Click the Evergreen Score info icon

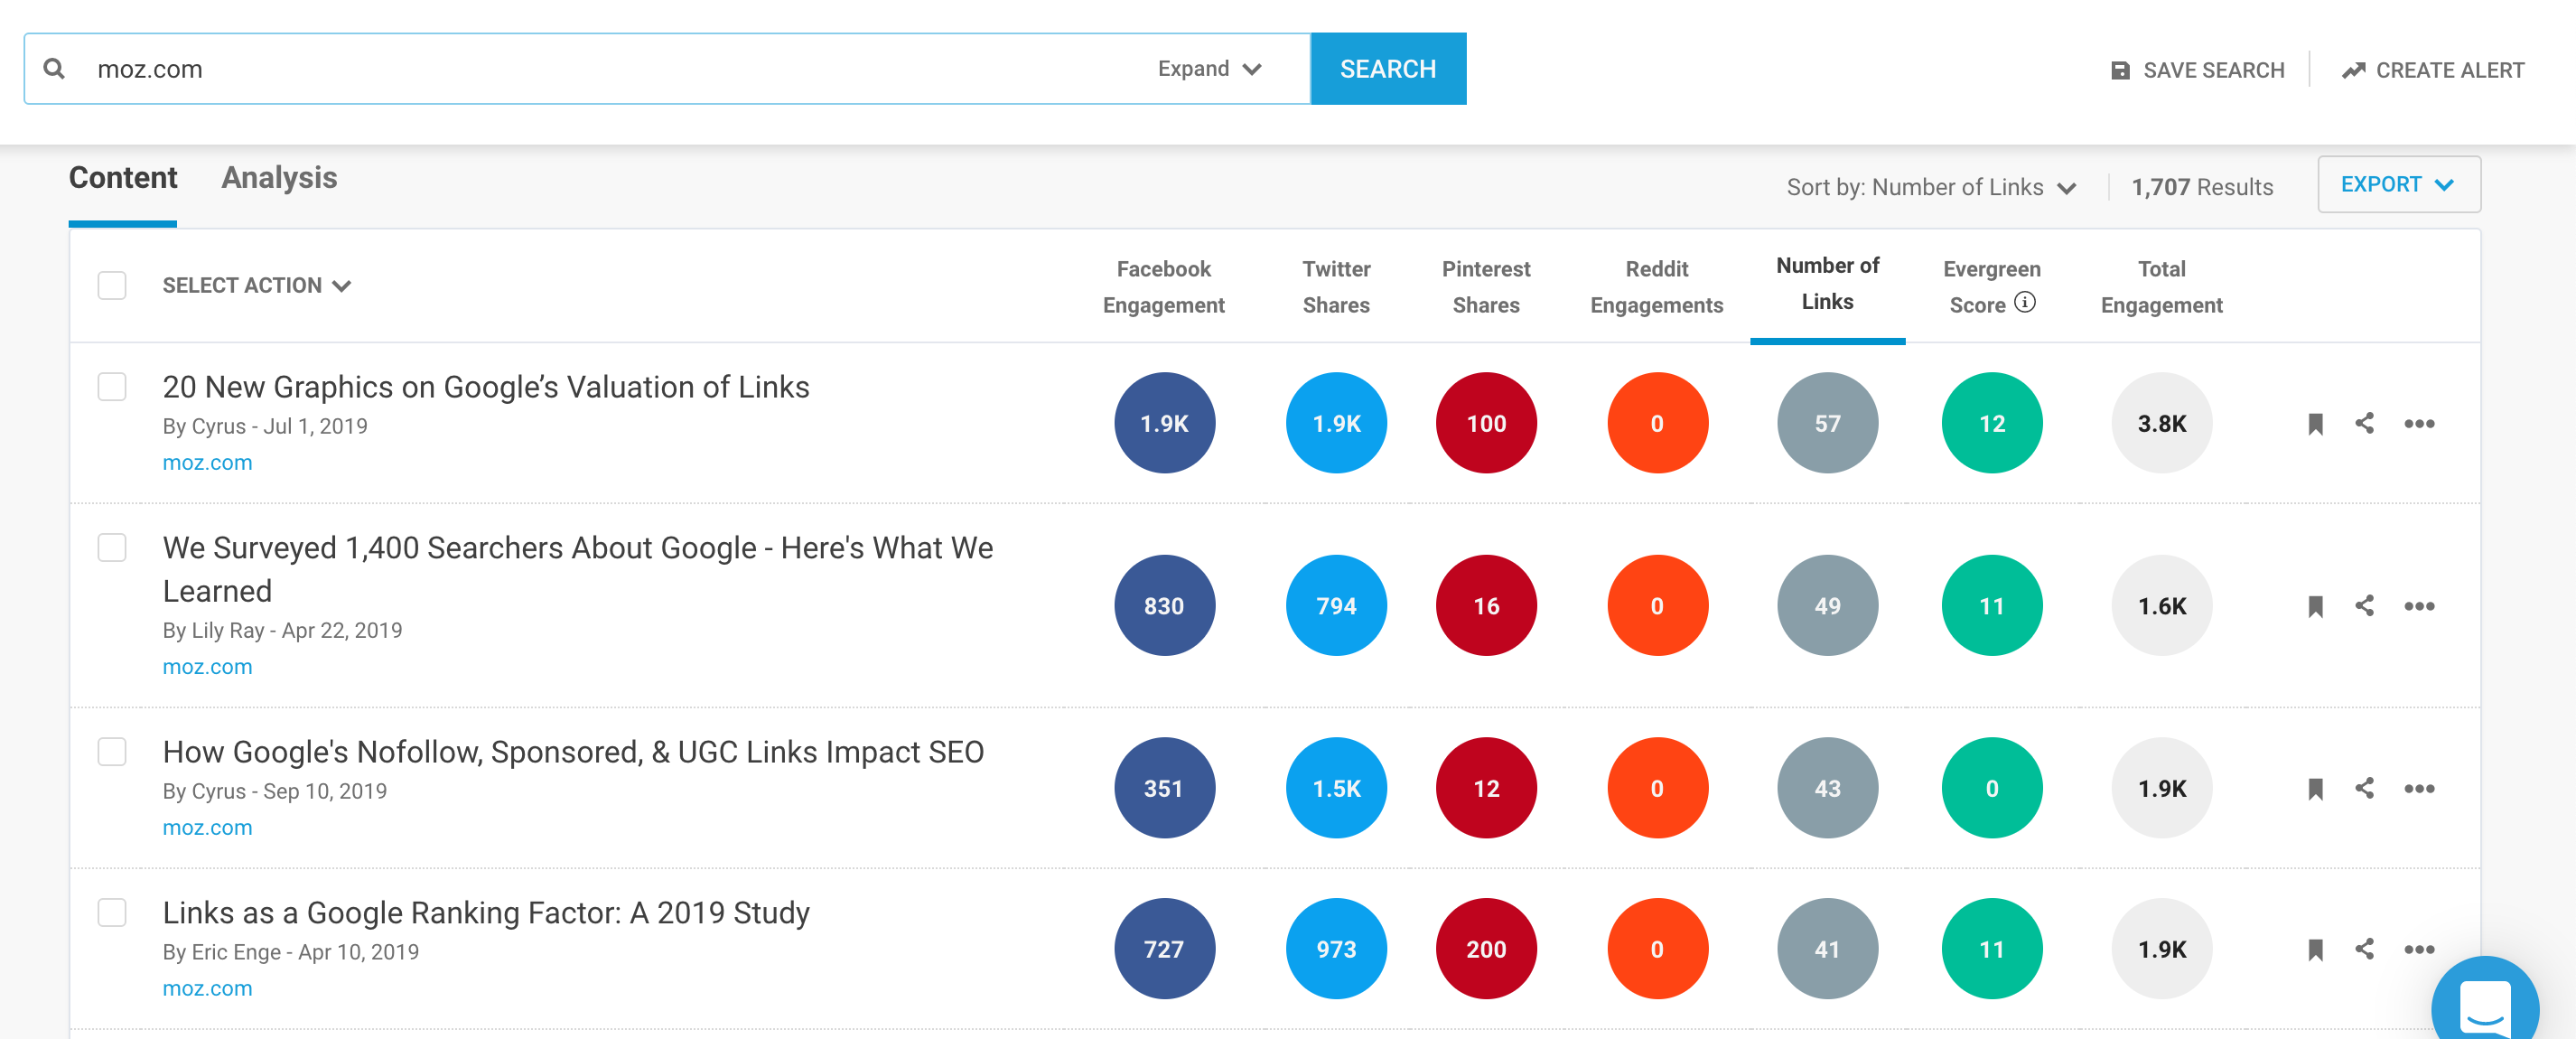point(2025,303)
